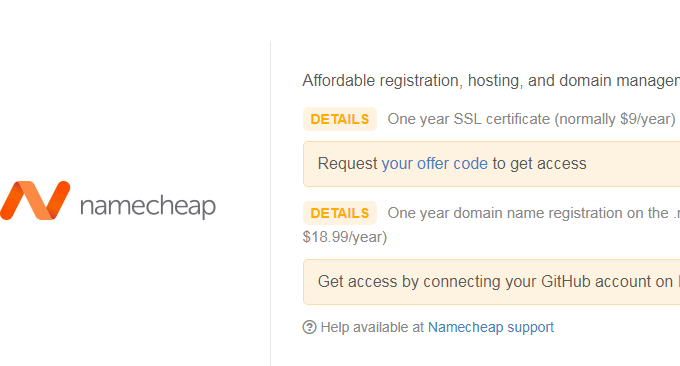Open the DETAILS badge beside the SSL certificate offer
The width and height of the screenshot is (680, 366).
tap(340, 119)
